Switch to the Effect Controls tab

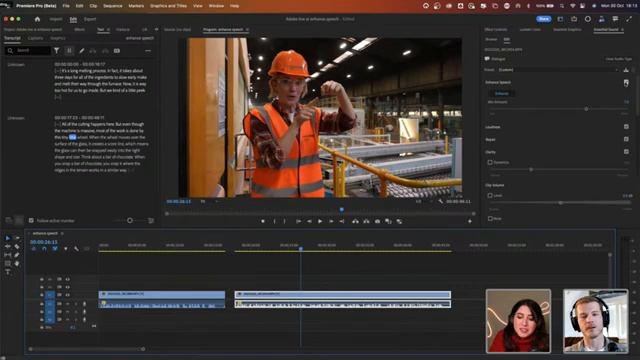pyautogui.click(x=496, y=30)
